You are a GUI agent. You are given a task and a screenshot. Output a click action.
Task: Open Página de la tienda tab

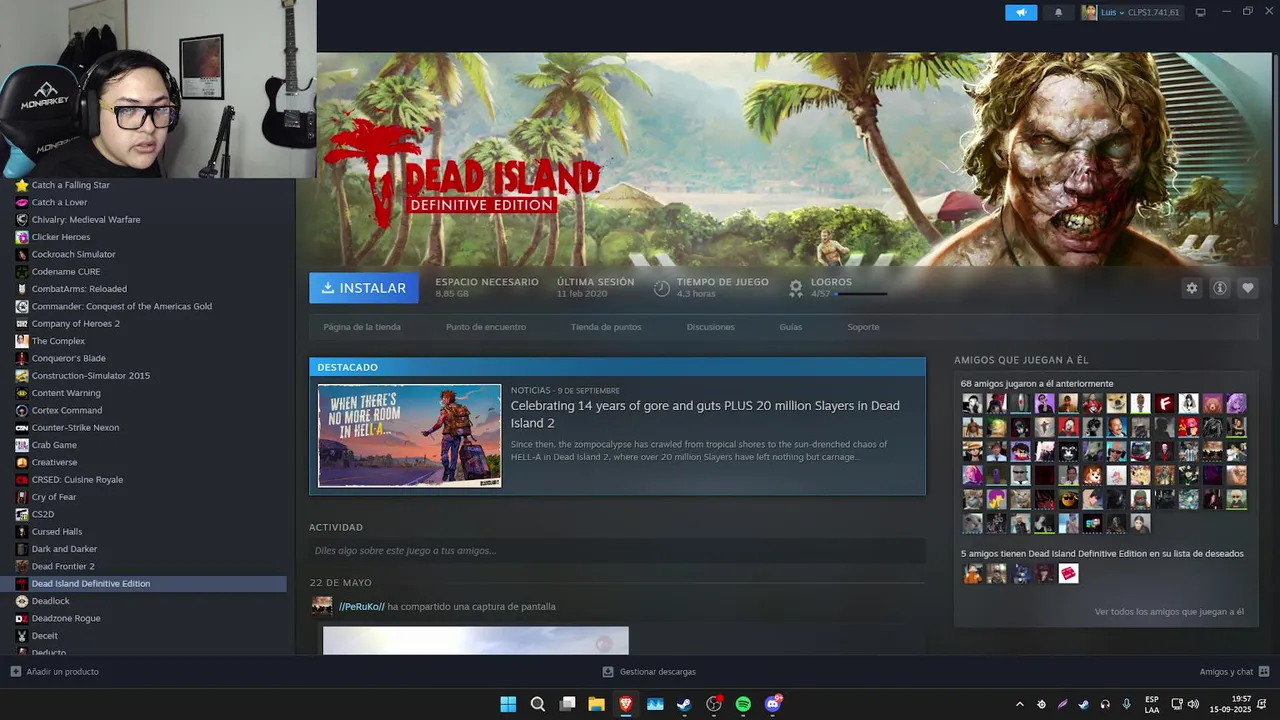coord(362,327)
